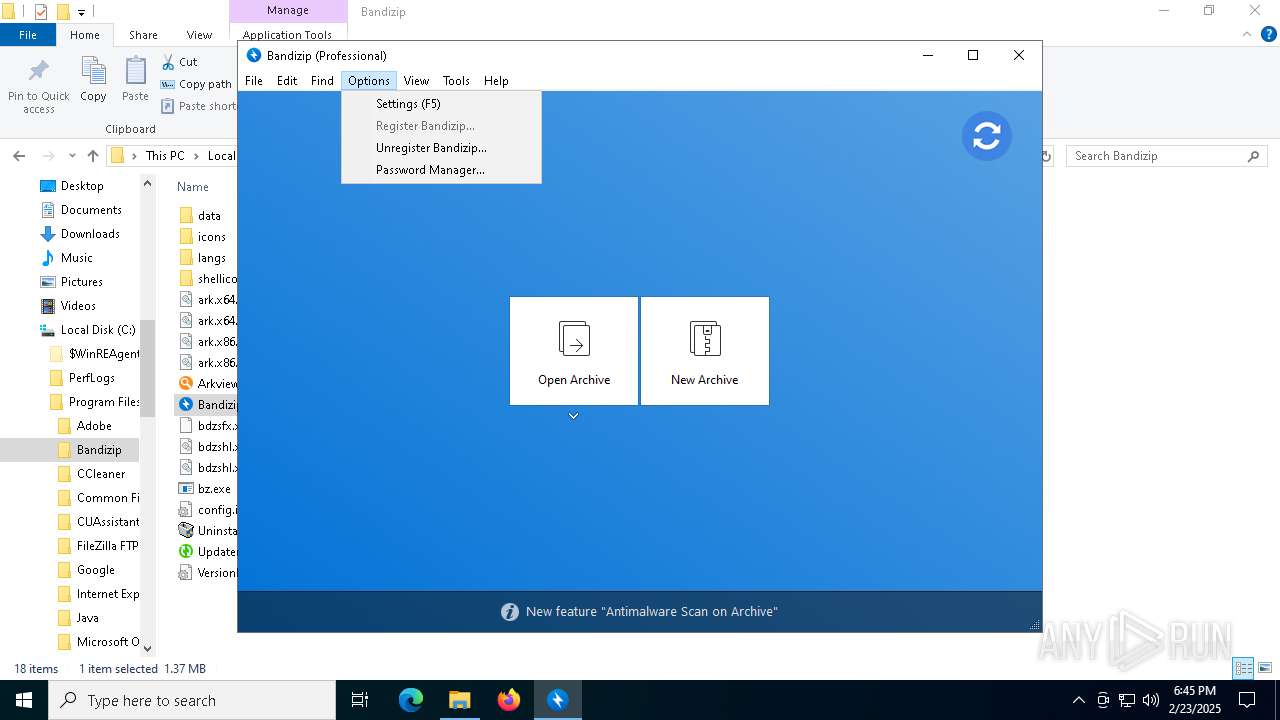Select Local Disk (C:) in navigation pane
Image resolution: width=1280 pixels, height=720 pixels.
point(97,330)
